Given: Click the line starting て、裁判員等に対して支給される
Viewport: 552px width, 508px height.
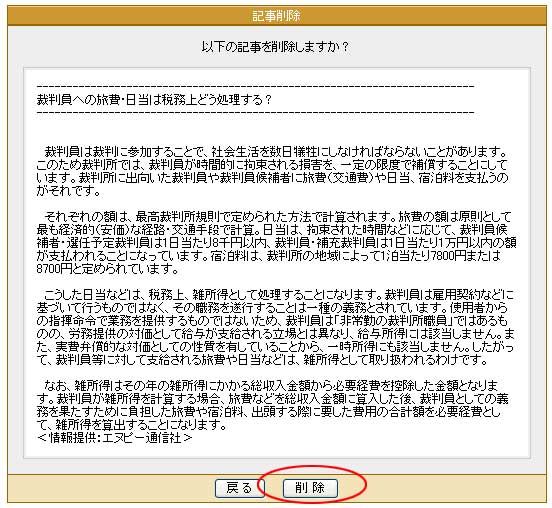Looking at the screenshot, I should [x=262, y=360].
